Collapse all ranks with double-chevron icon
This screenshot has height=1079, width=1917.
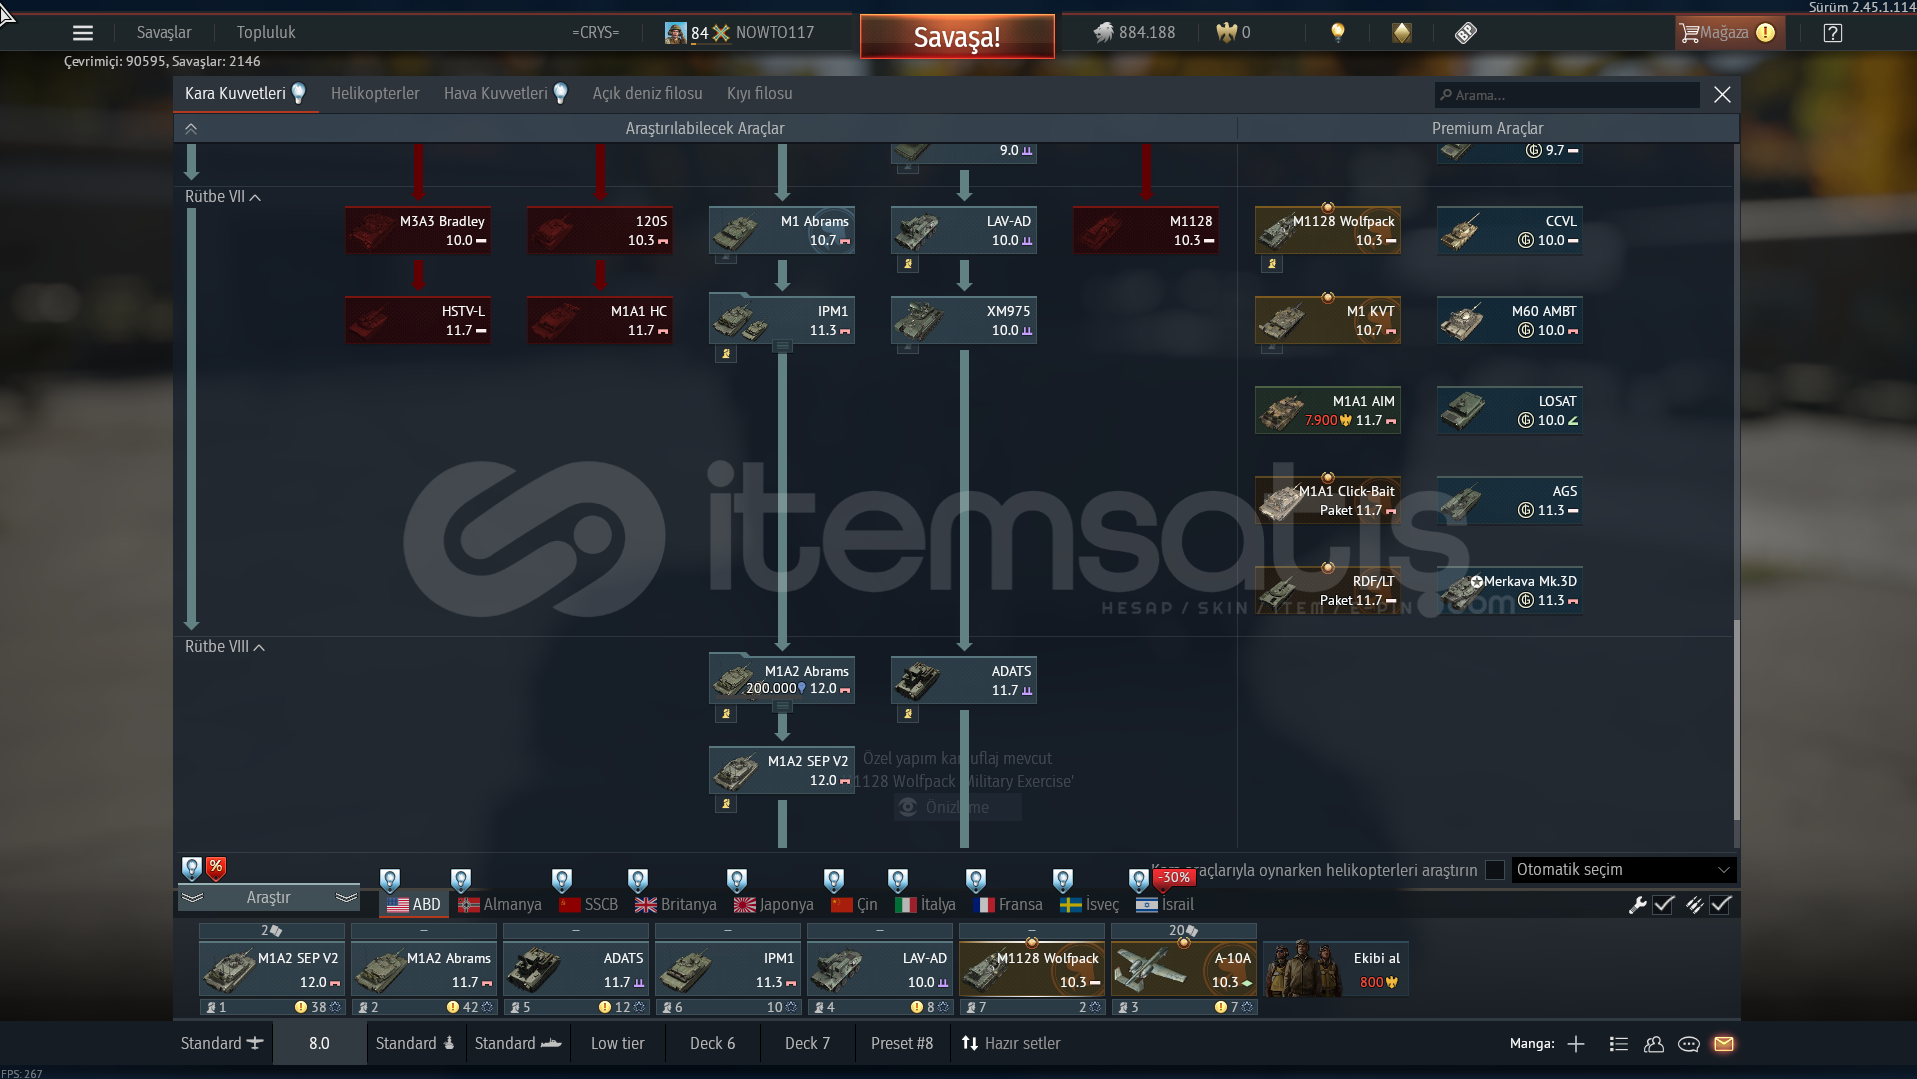point(191,128)
